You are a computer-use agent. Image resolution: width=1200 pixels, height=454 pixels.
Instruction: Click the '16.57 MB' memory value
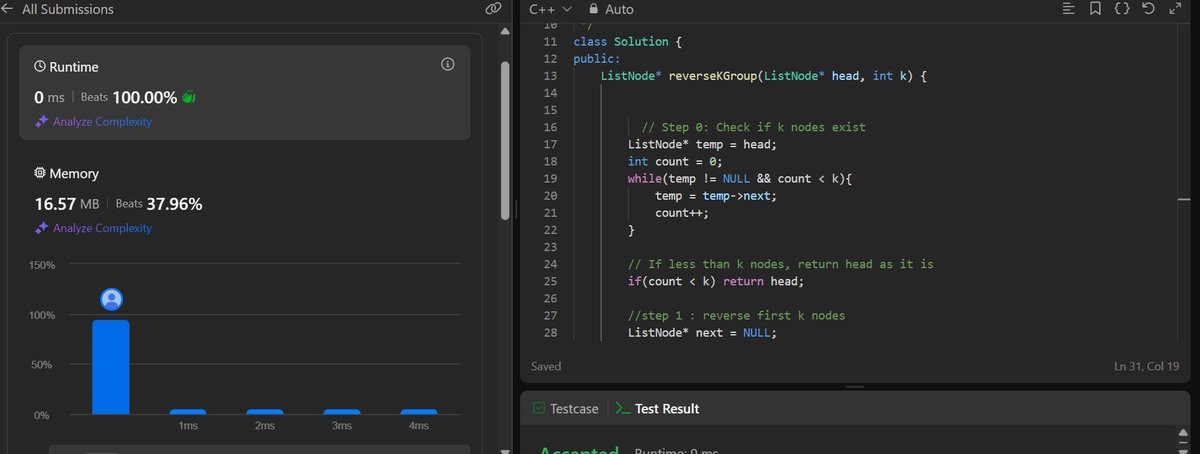pos(67,204)
